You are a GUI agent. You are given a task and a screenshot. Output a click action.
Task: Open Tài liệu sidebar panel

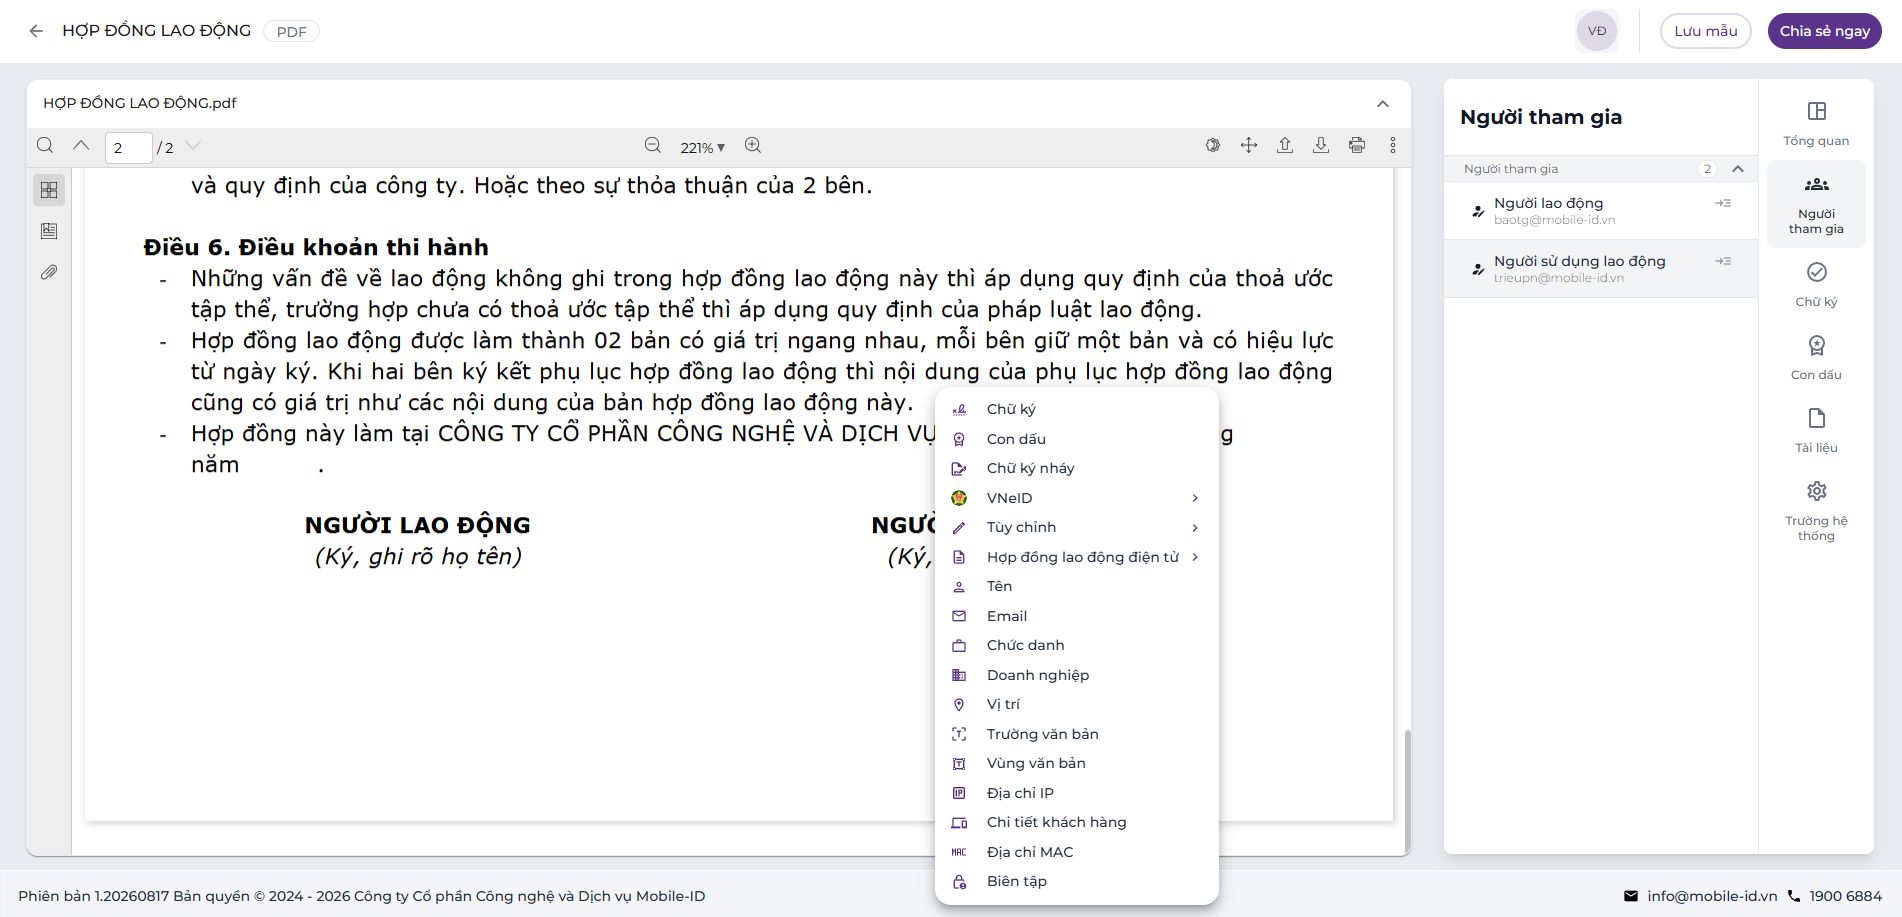point(1816,431)
